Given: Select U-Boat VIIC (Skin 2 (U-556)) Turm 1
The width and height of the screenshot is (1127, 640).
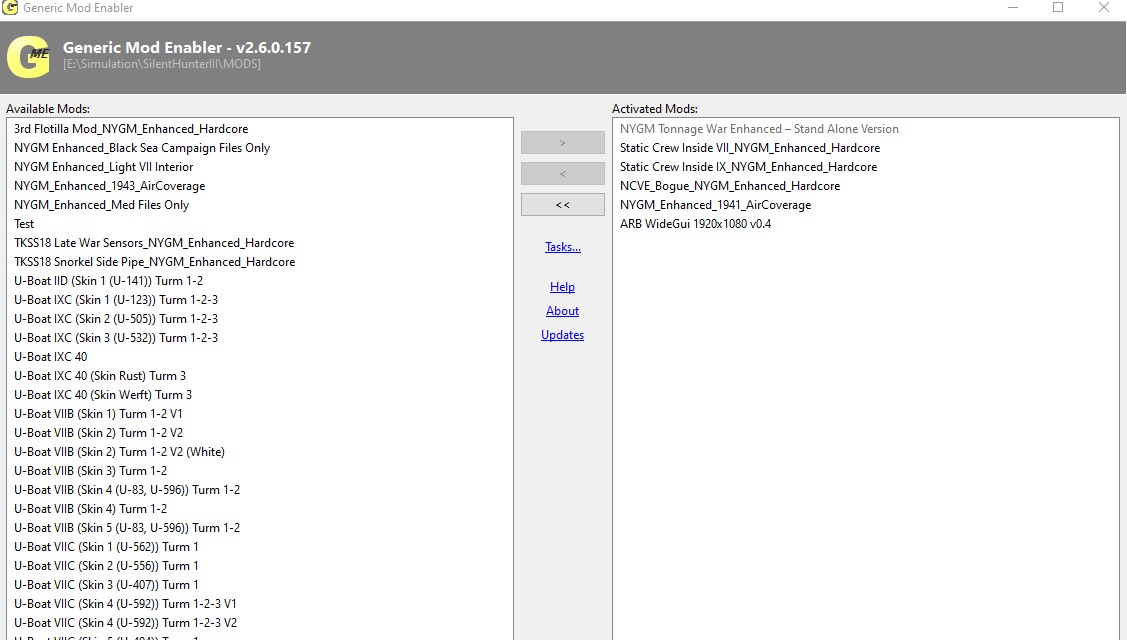Looking at the screenshot, I should (106, 566).
